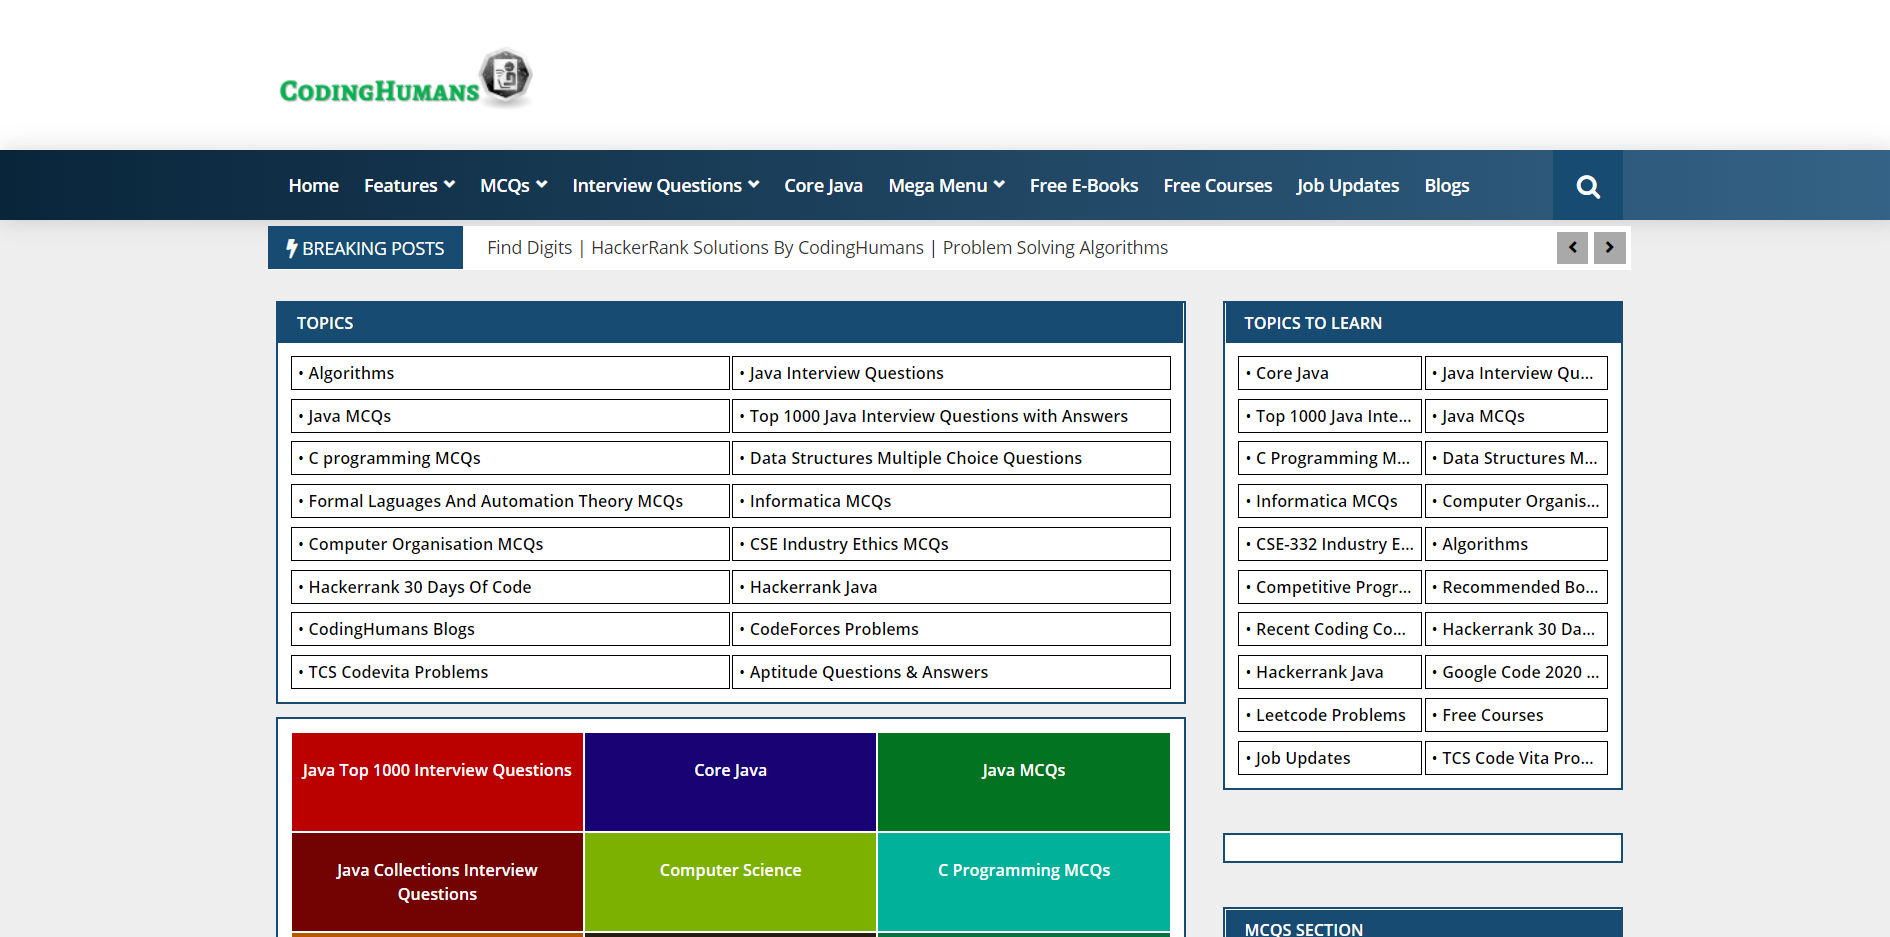This screenshot has height=937, width=1890.
Task: Click the empty box below Topics To Learn
Action: 1422,848
